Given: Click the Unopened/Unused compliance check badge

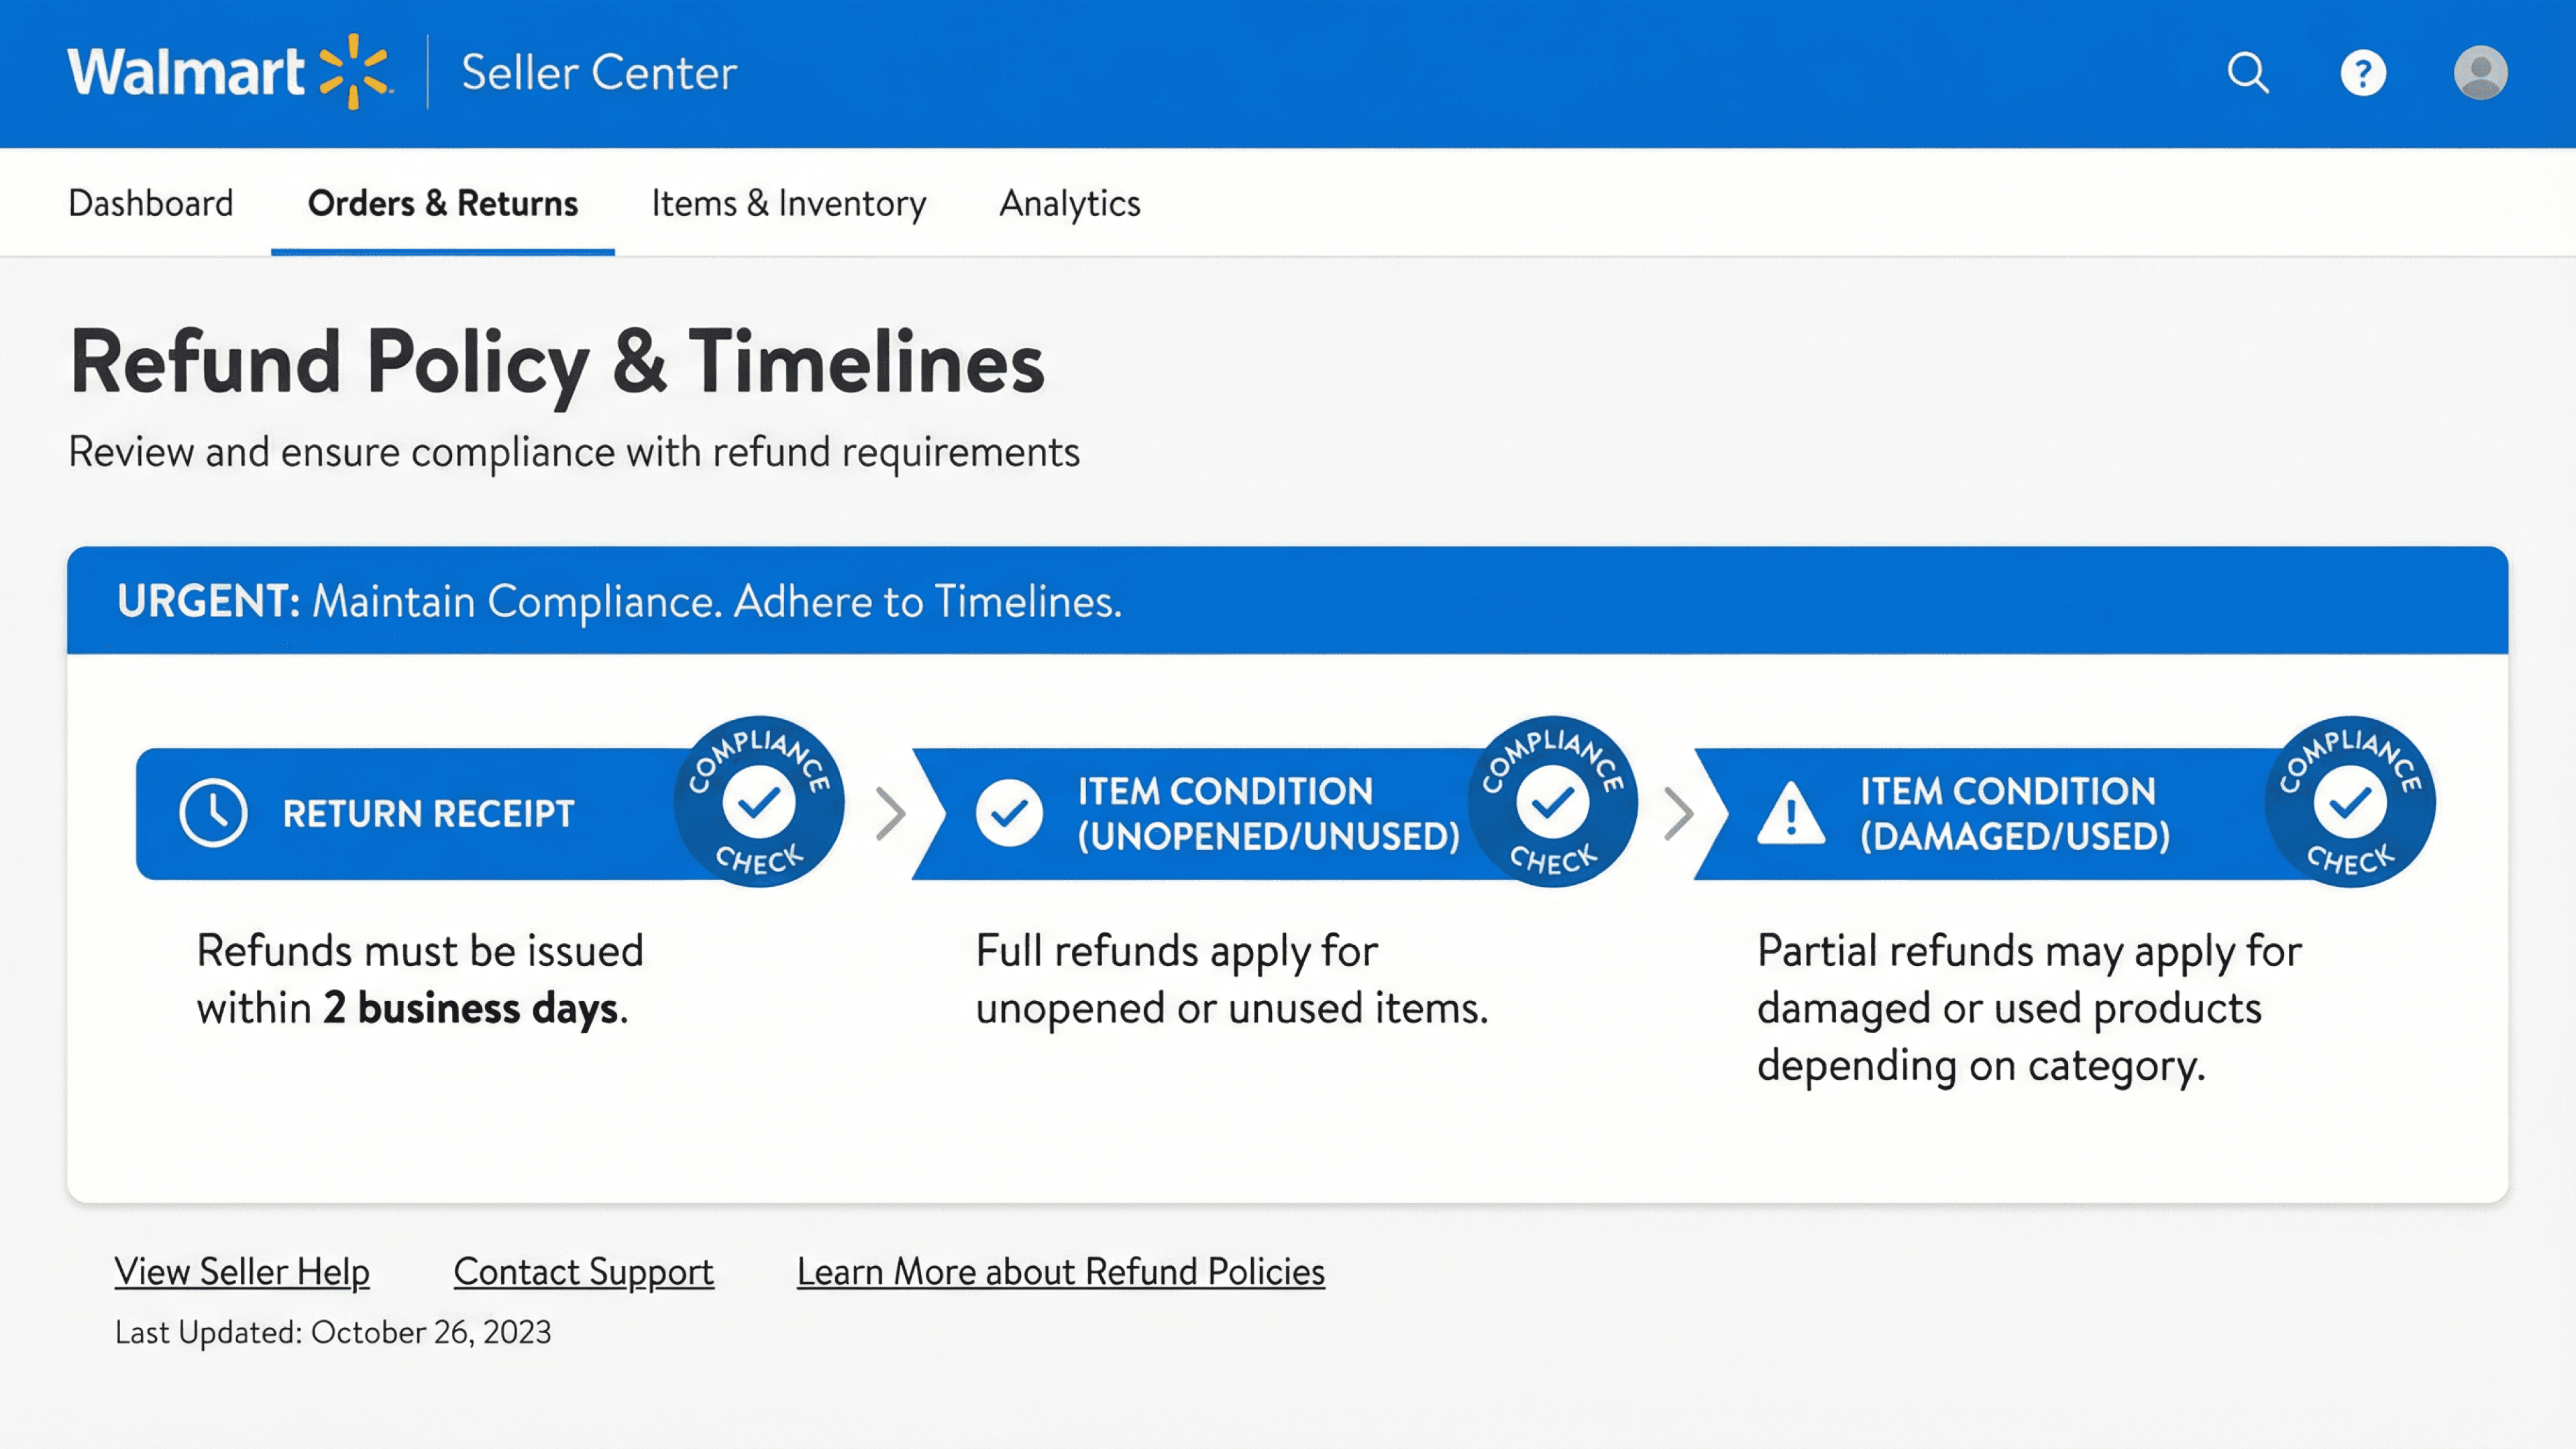Looking at the screenshot, I should [x=1552, y=802].
